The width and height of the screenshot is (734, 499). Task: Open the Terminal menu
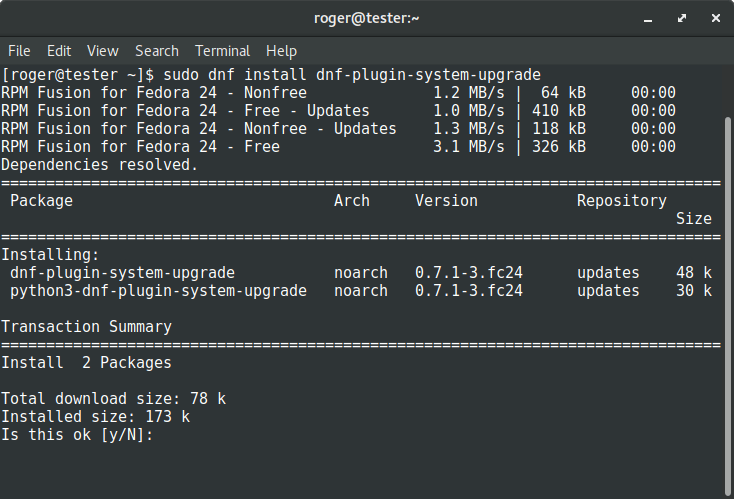(222, 51)
